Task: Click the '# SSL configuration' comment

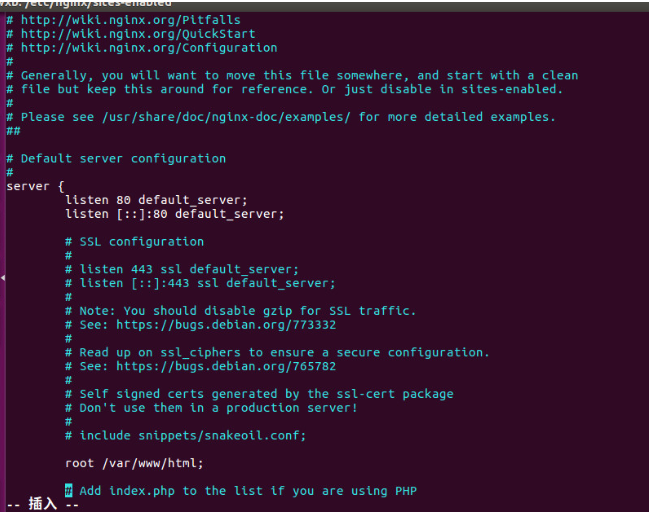Action: 134,241
